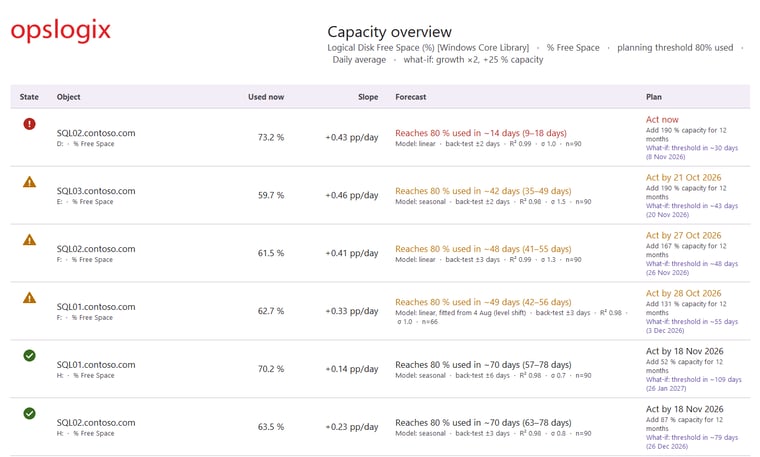
Task: Click the opslogix logo
Action: 61,31
